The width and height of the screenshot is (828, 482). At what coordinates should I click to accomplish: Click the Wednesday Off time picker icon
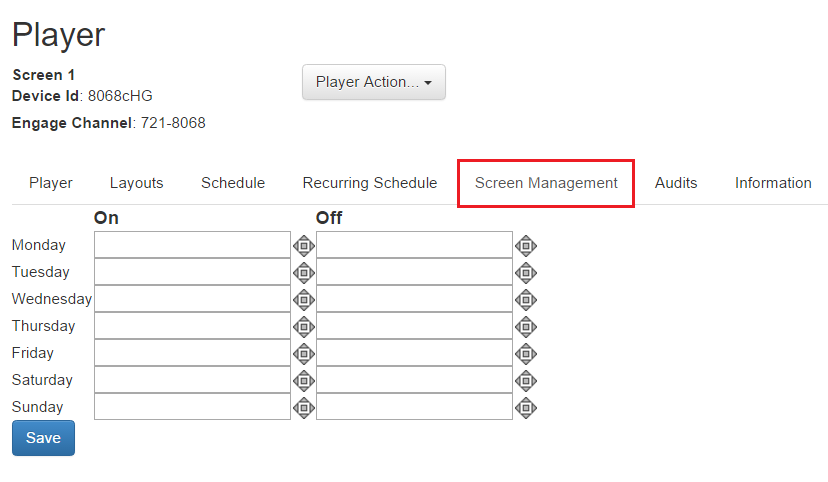(x=526, y=300)
